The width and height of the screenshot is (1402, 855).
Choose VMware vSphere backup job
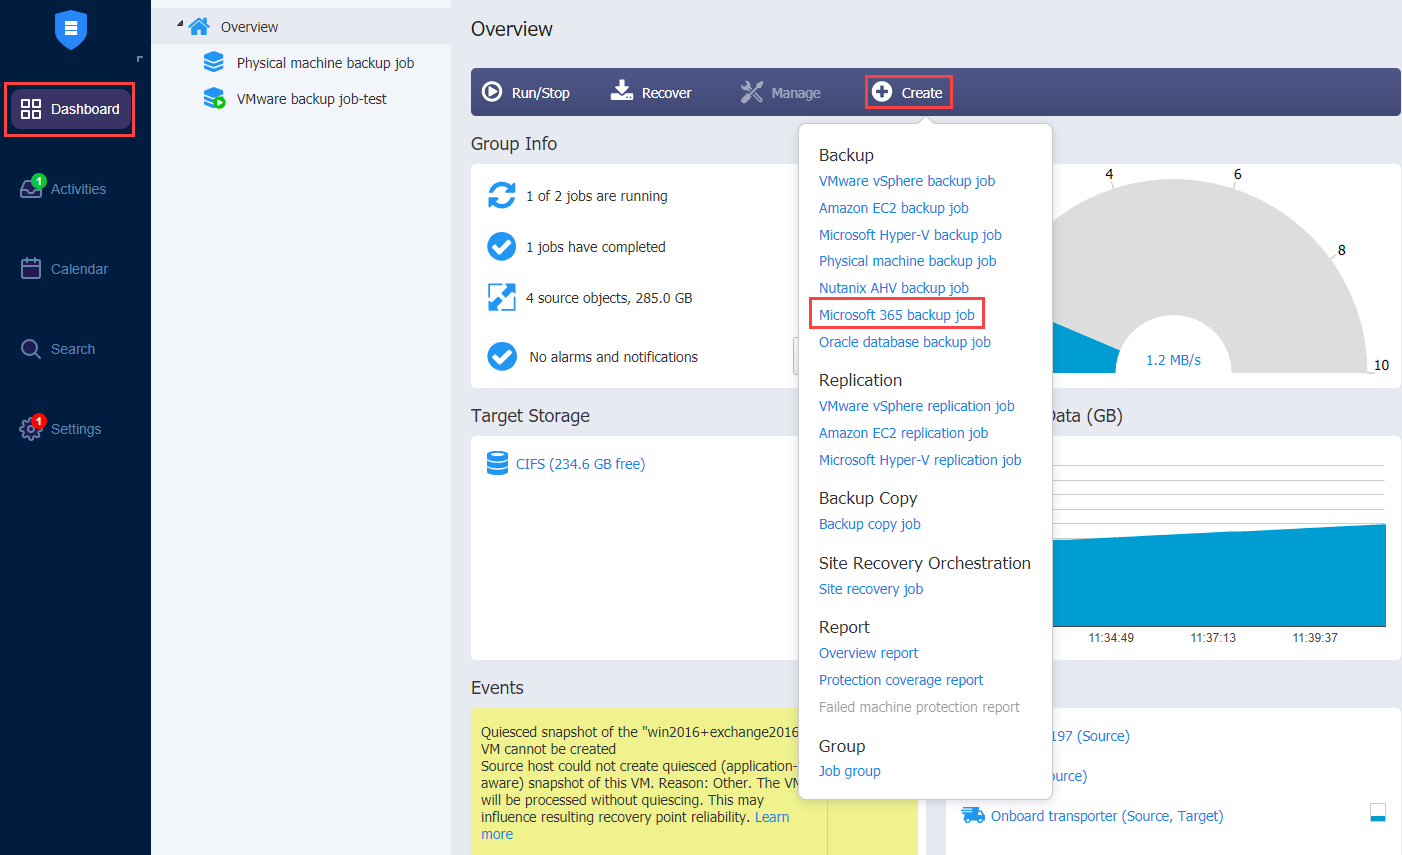point(907,181)
